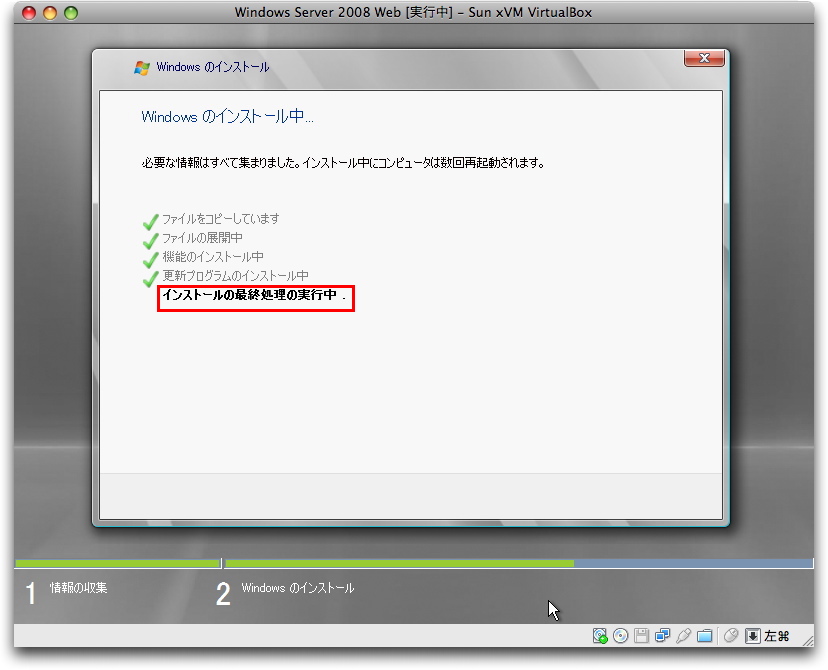This screenshot has height=670, width=828.
Task: Click the sentence starting 必要な情報はすべて集まりました
Action: [343, 163]
